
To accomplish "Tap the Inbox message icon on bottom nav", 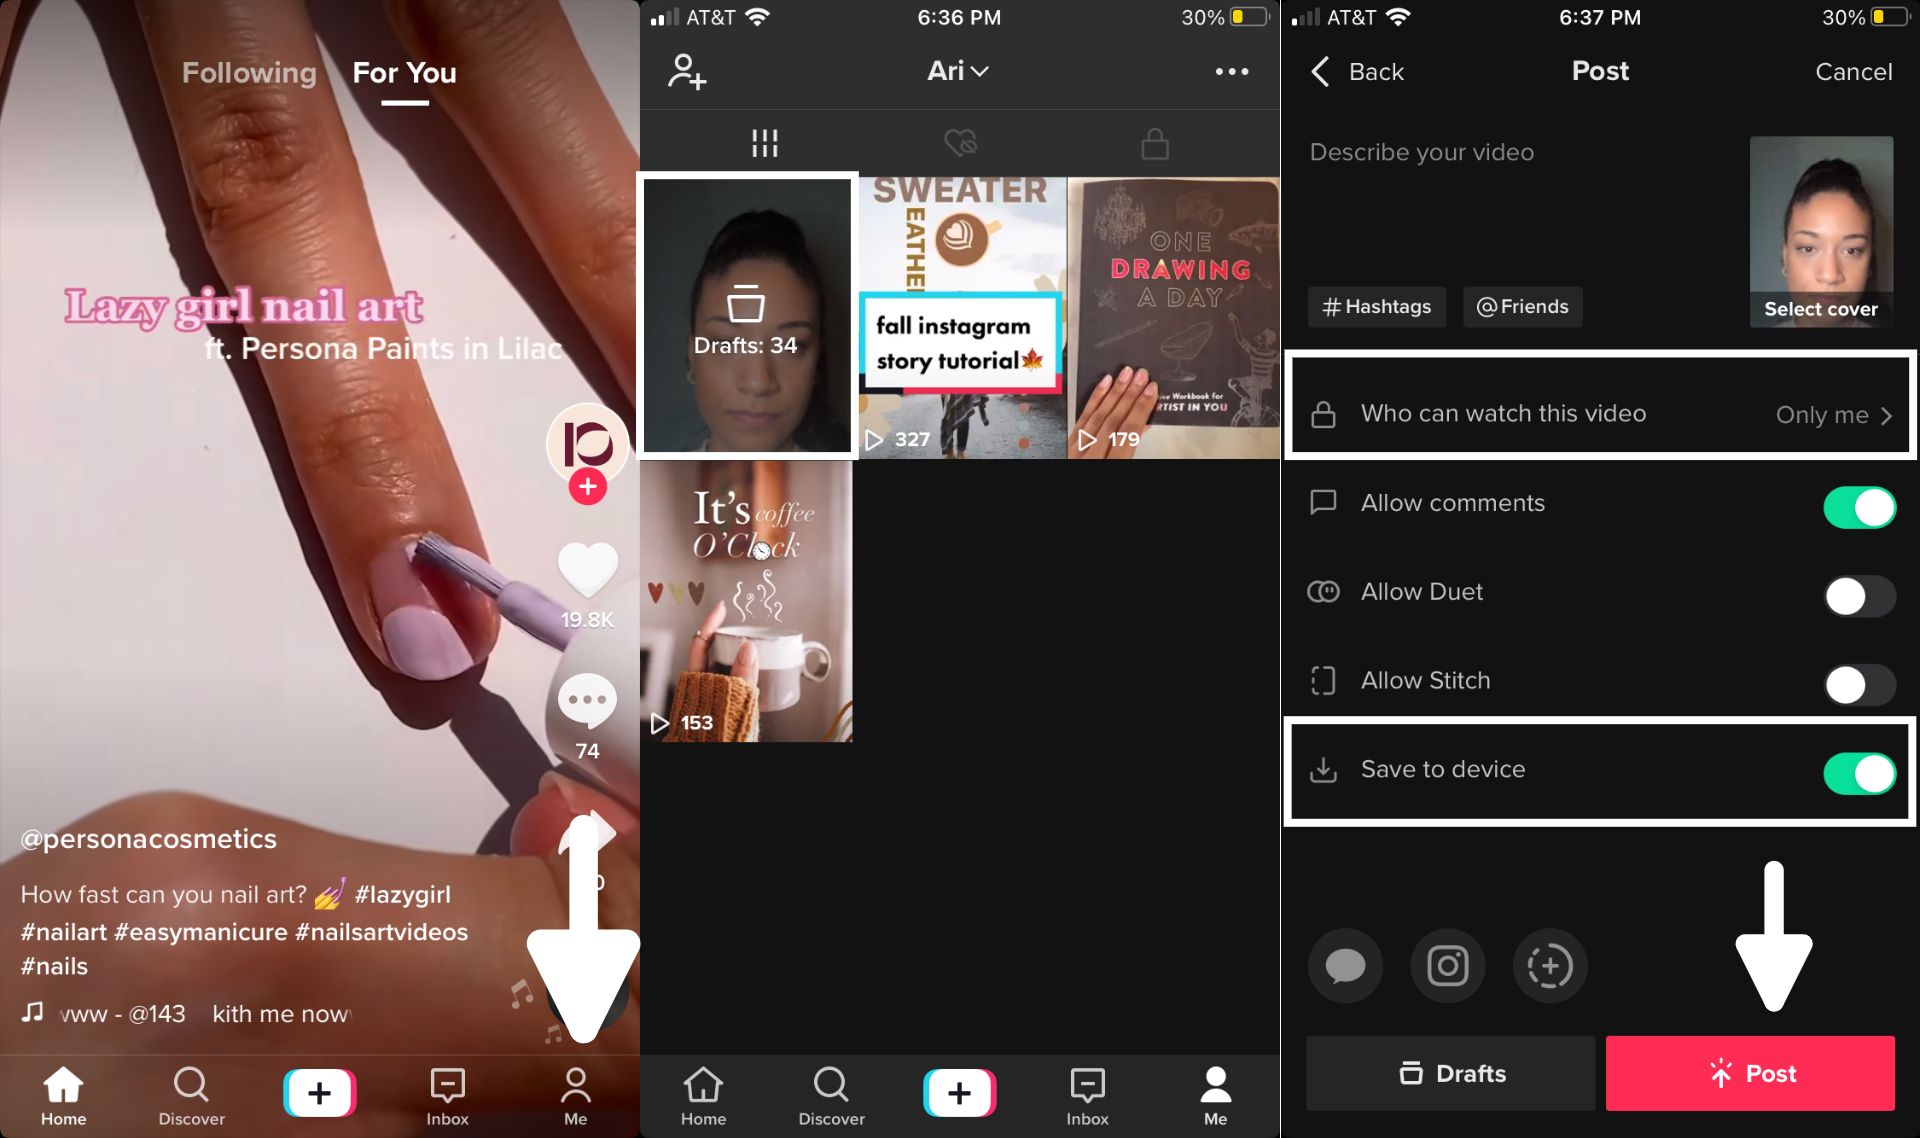I will click(447, 1091).
